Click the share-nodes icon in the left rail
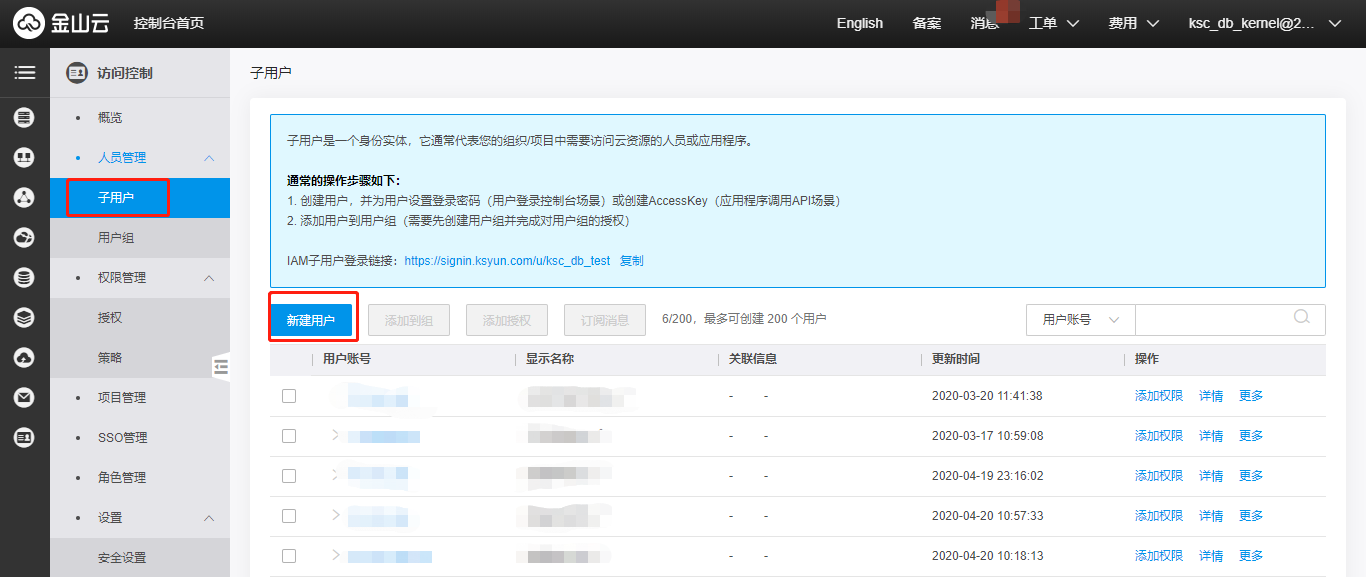Viewport: 1366px width, 577px height. [24, 197]
